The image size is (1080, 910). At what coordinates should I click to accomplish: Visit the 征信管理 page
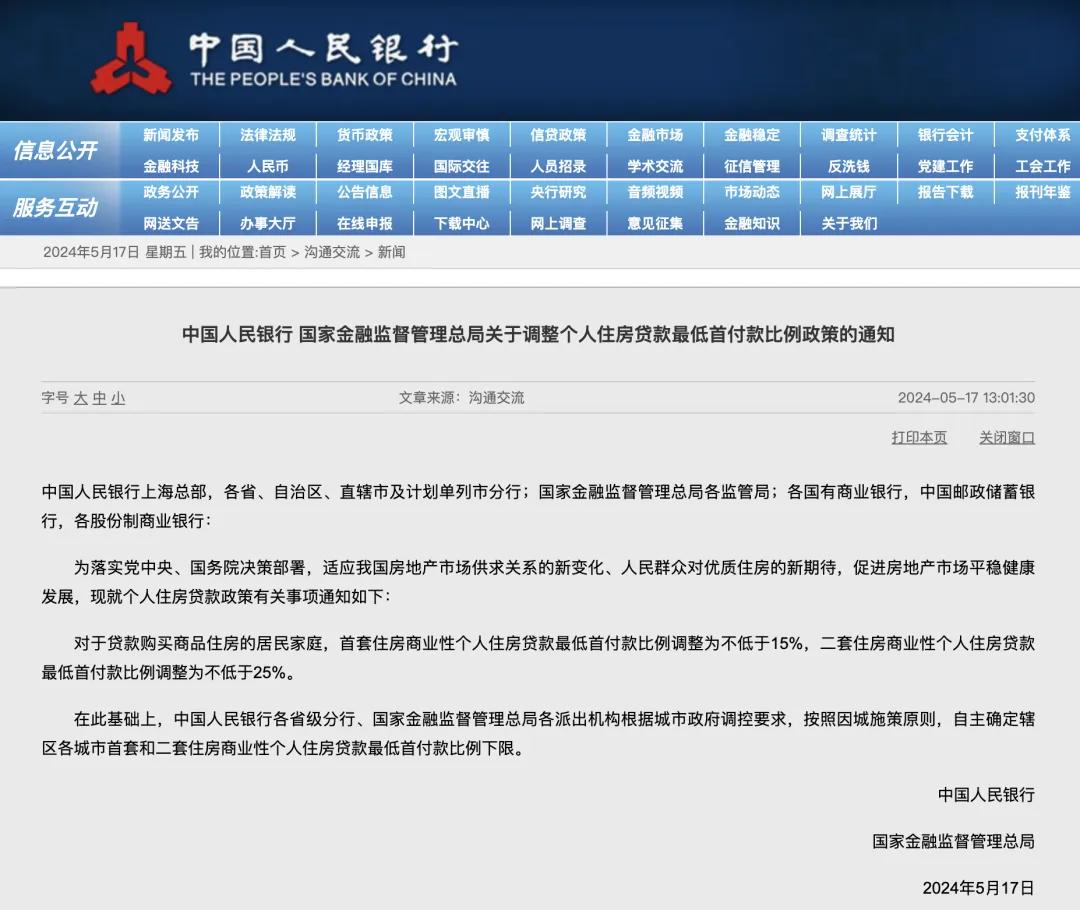752,164
